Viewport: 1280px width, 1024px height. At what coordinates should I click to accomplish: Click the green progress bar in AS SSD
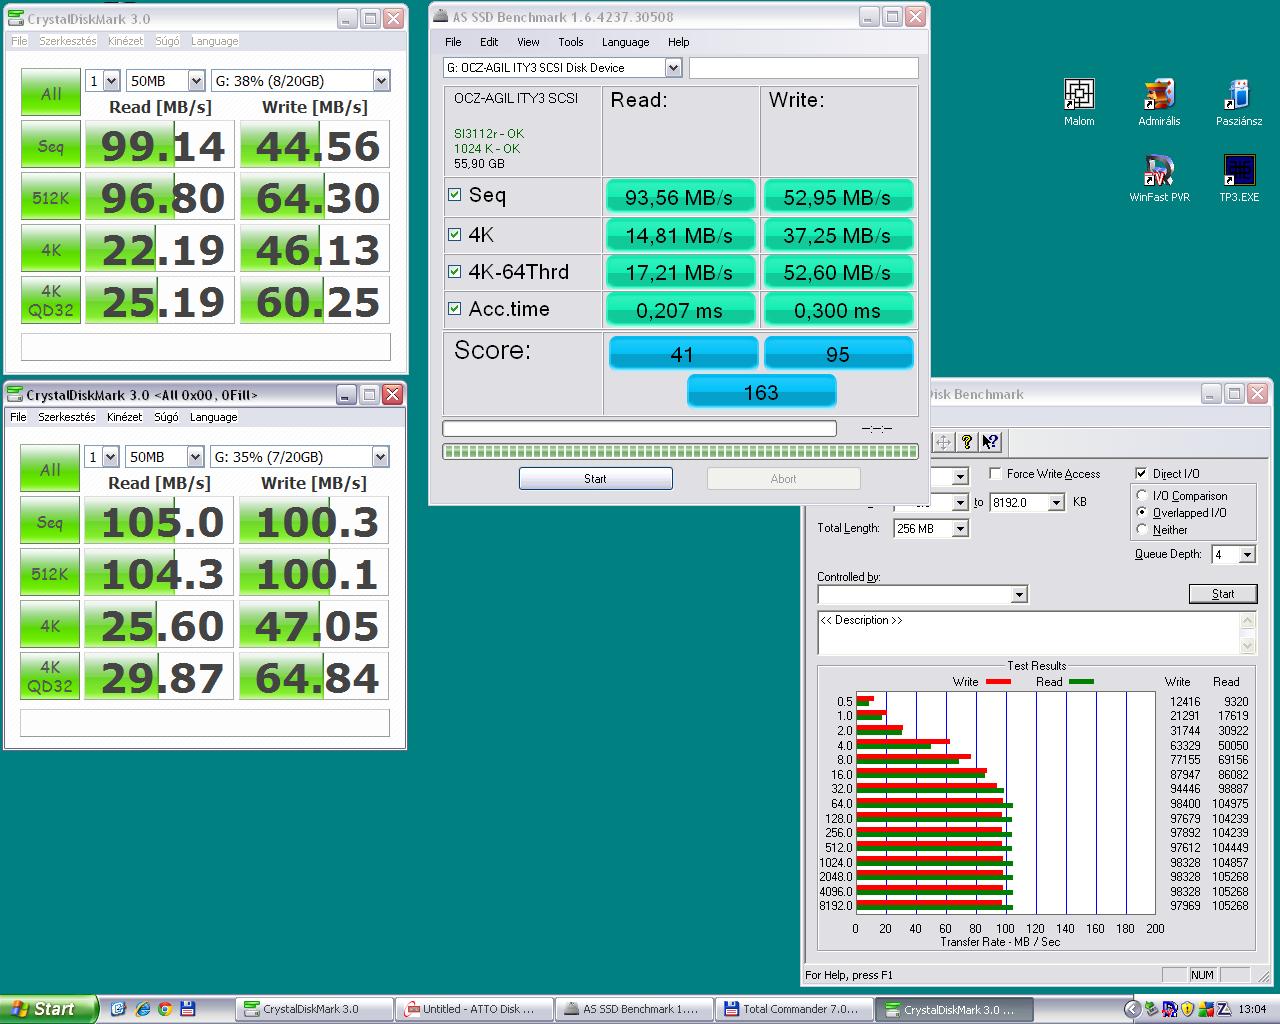pos(679,452)
